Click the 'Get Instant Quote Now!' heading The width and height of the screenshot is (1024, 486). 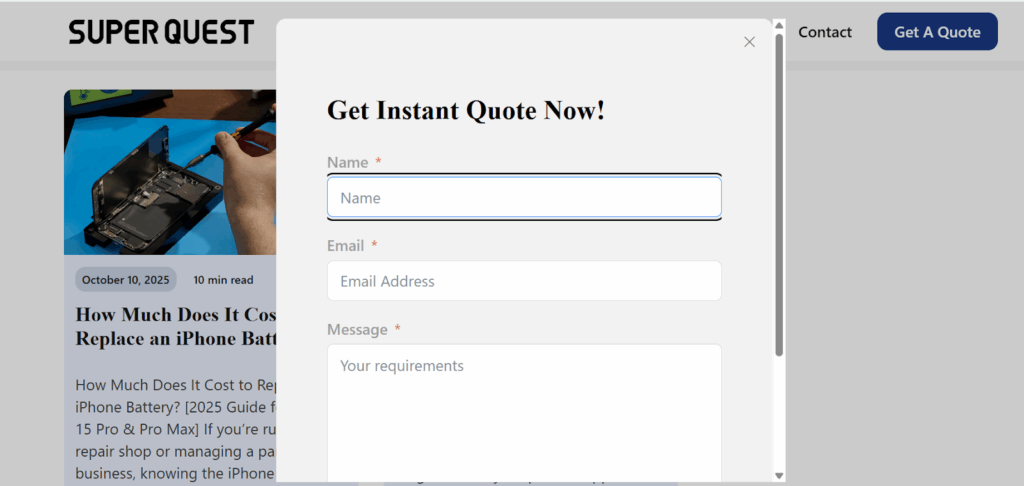(466, 110)
